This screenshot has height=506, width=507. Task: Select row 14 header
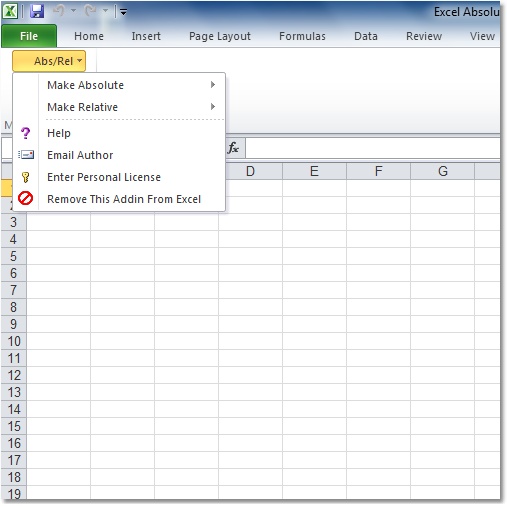point(13,409)
